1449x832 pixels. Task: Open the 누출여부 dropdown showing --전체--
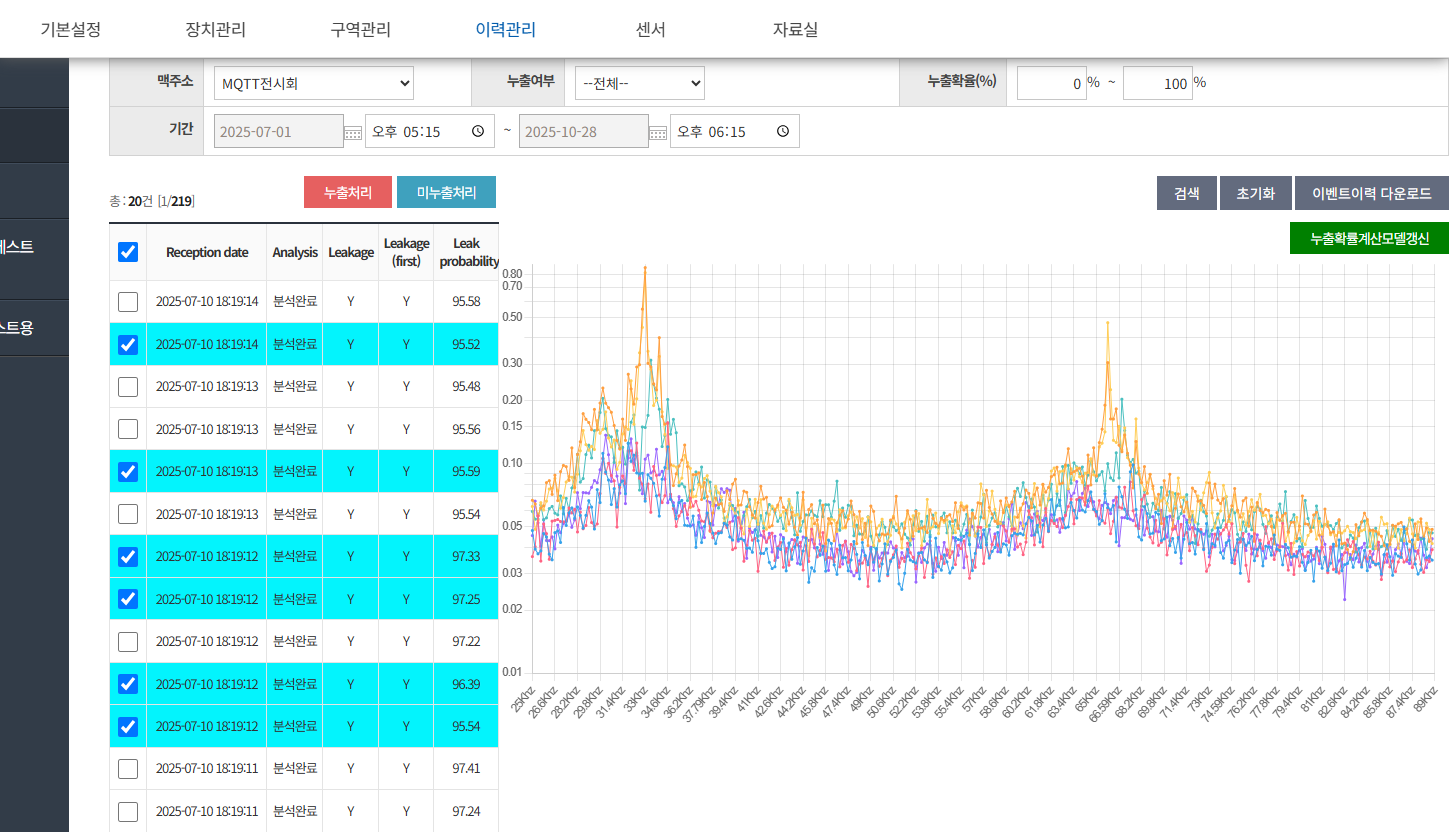(640, 84)
